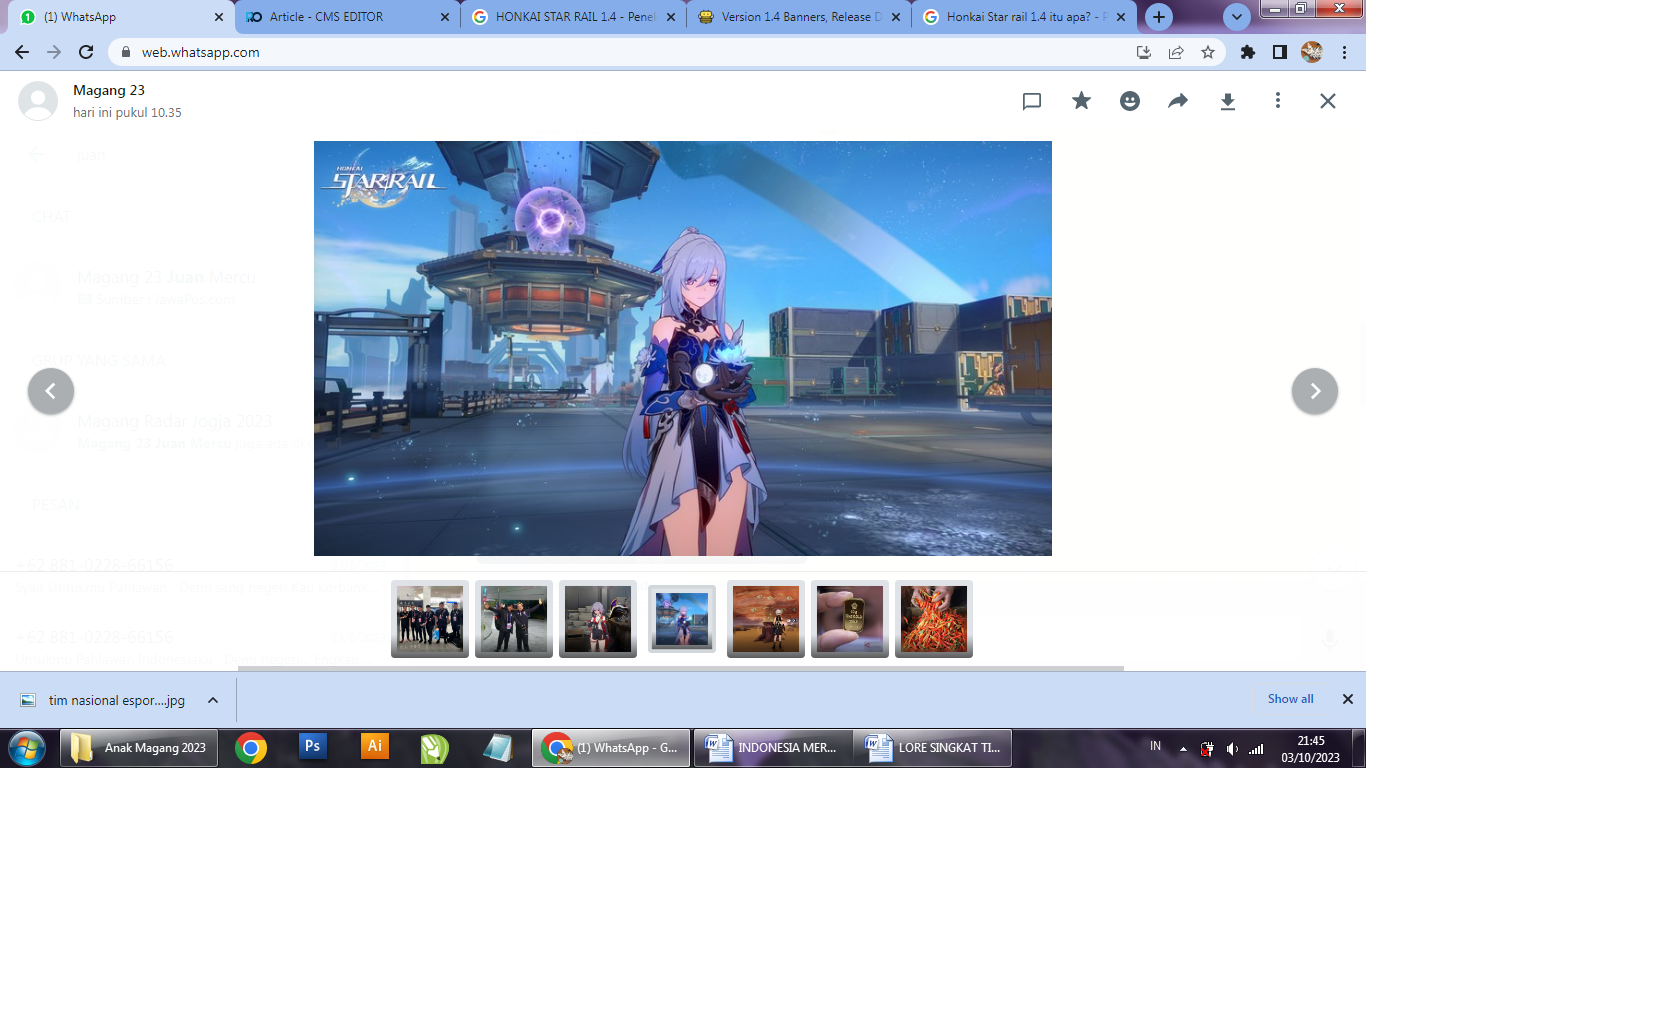The width and height of the screenshot is (1678, 1032).
Task: Go to previous image with left arrow
Action: [51, 391]
